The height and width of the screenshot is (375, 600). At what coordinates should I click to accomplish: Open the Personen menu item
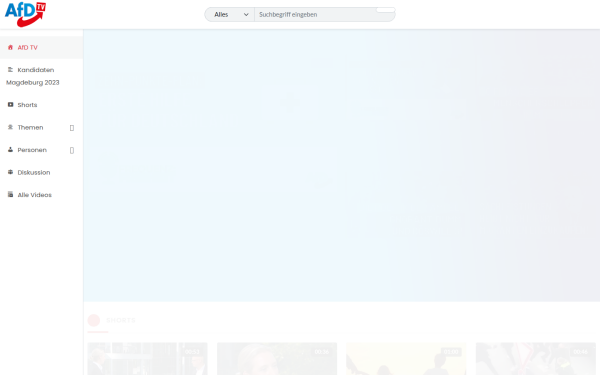pos(32,150)
